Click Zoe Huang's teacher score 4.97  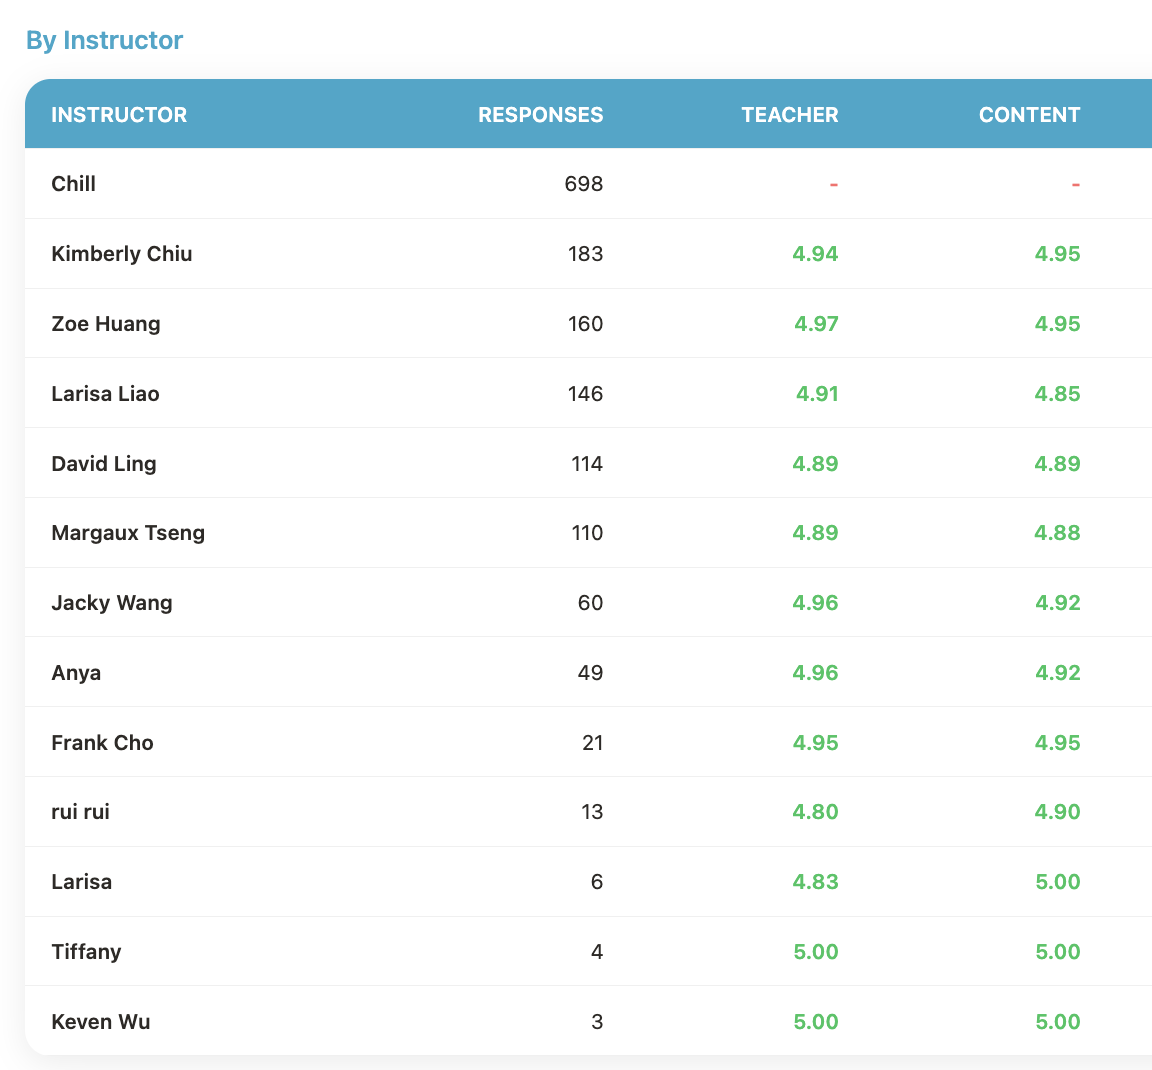point(816,324)
